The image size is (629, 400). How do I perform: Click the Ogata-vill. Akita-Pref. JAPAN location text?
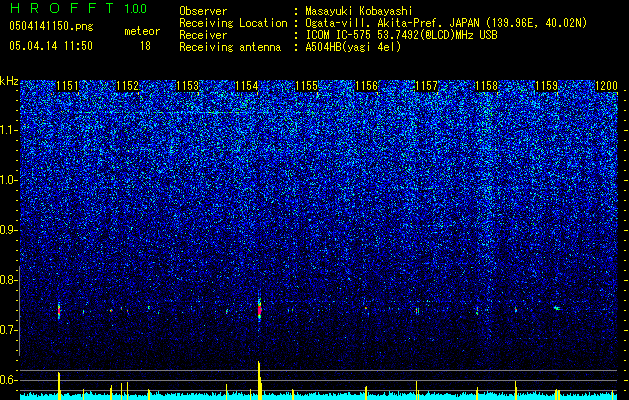pos(446,23)
